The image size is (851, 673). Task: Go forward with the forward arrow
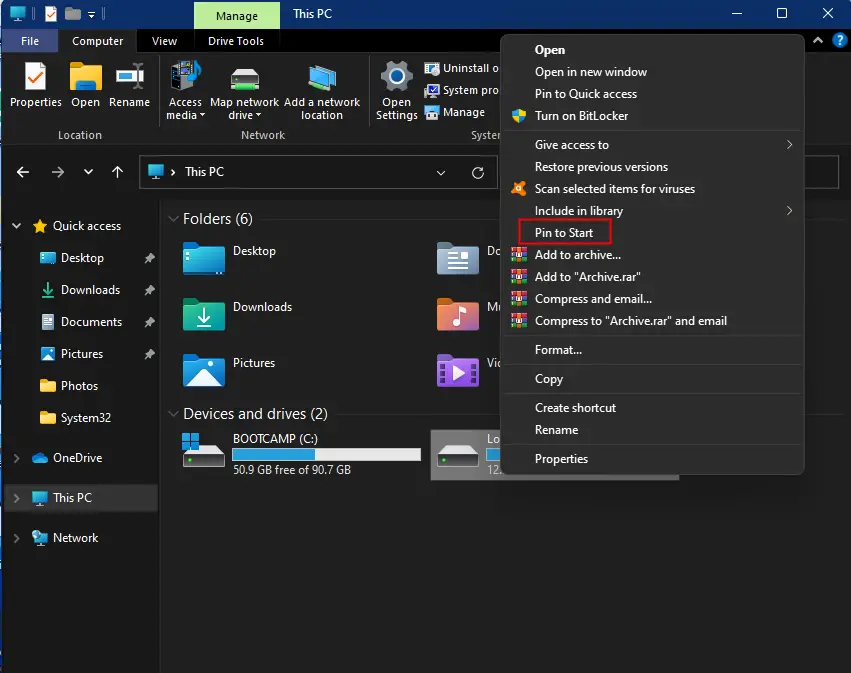[58, 173]
